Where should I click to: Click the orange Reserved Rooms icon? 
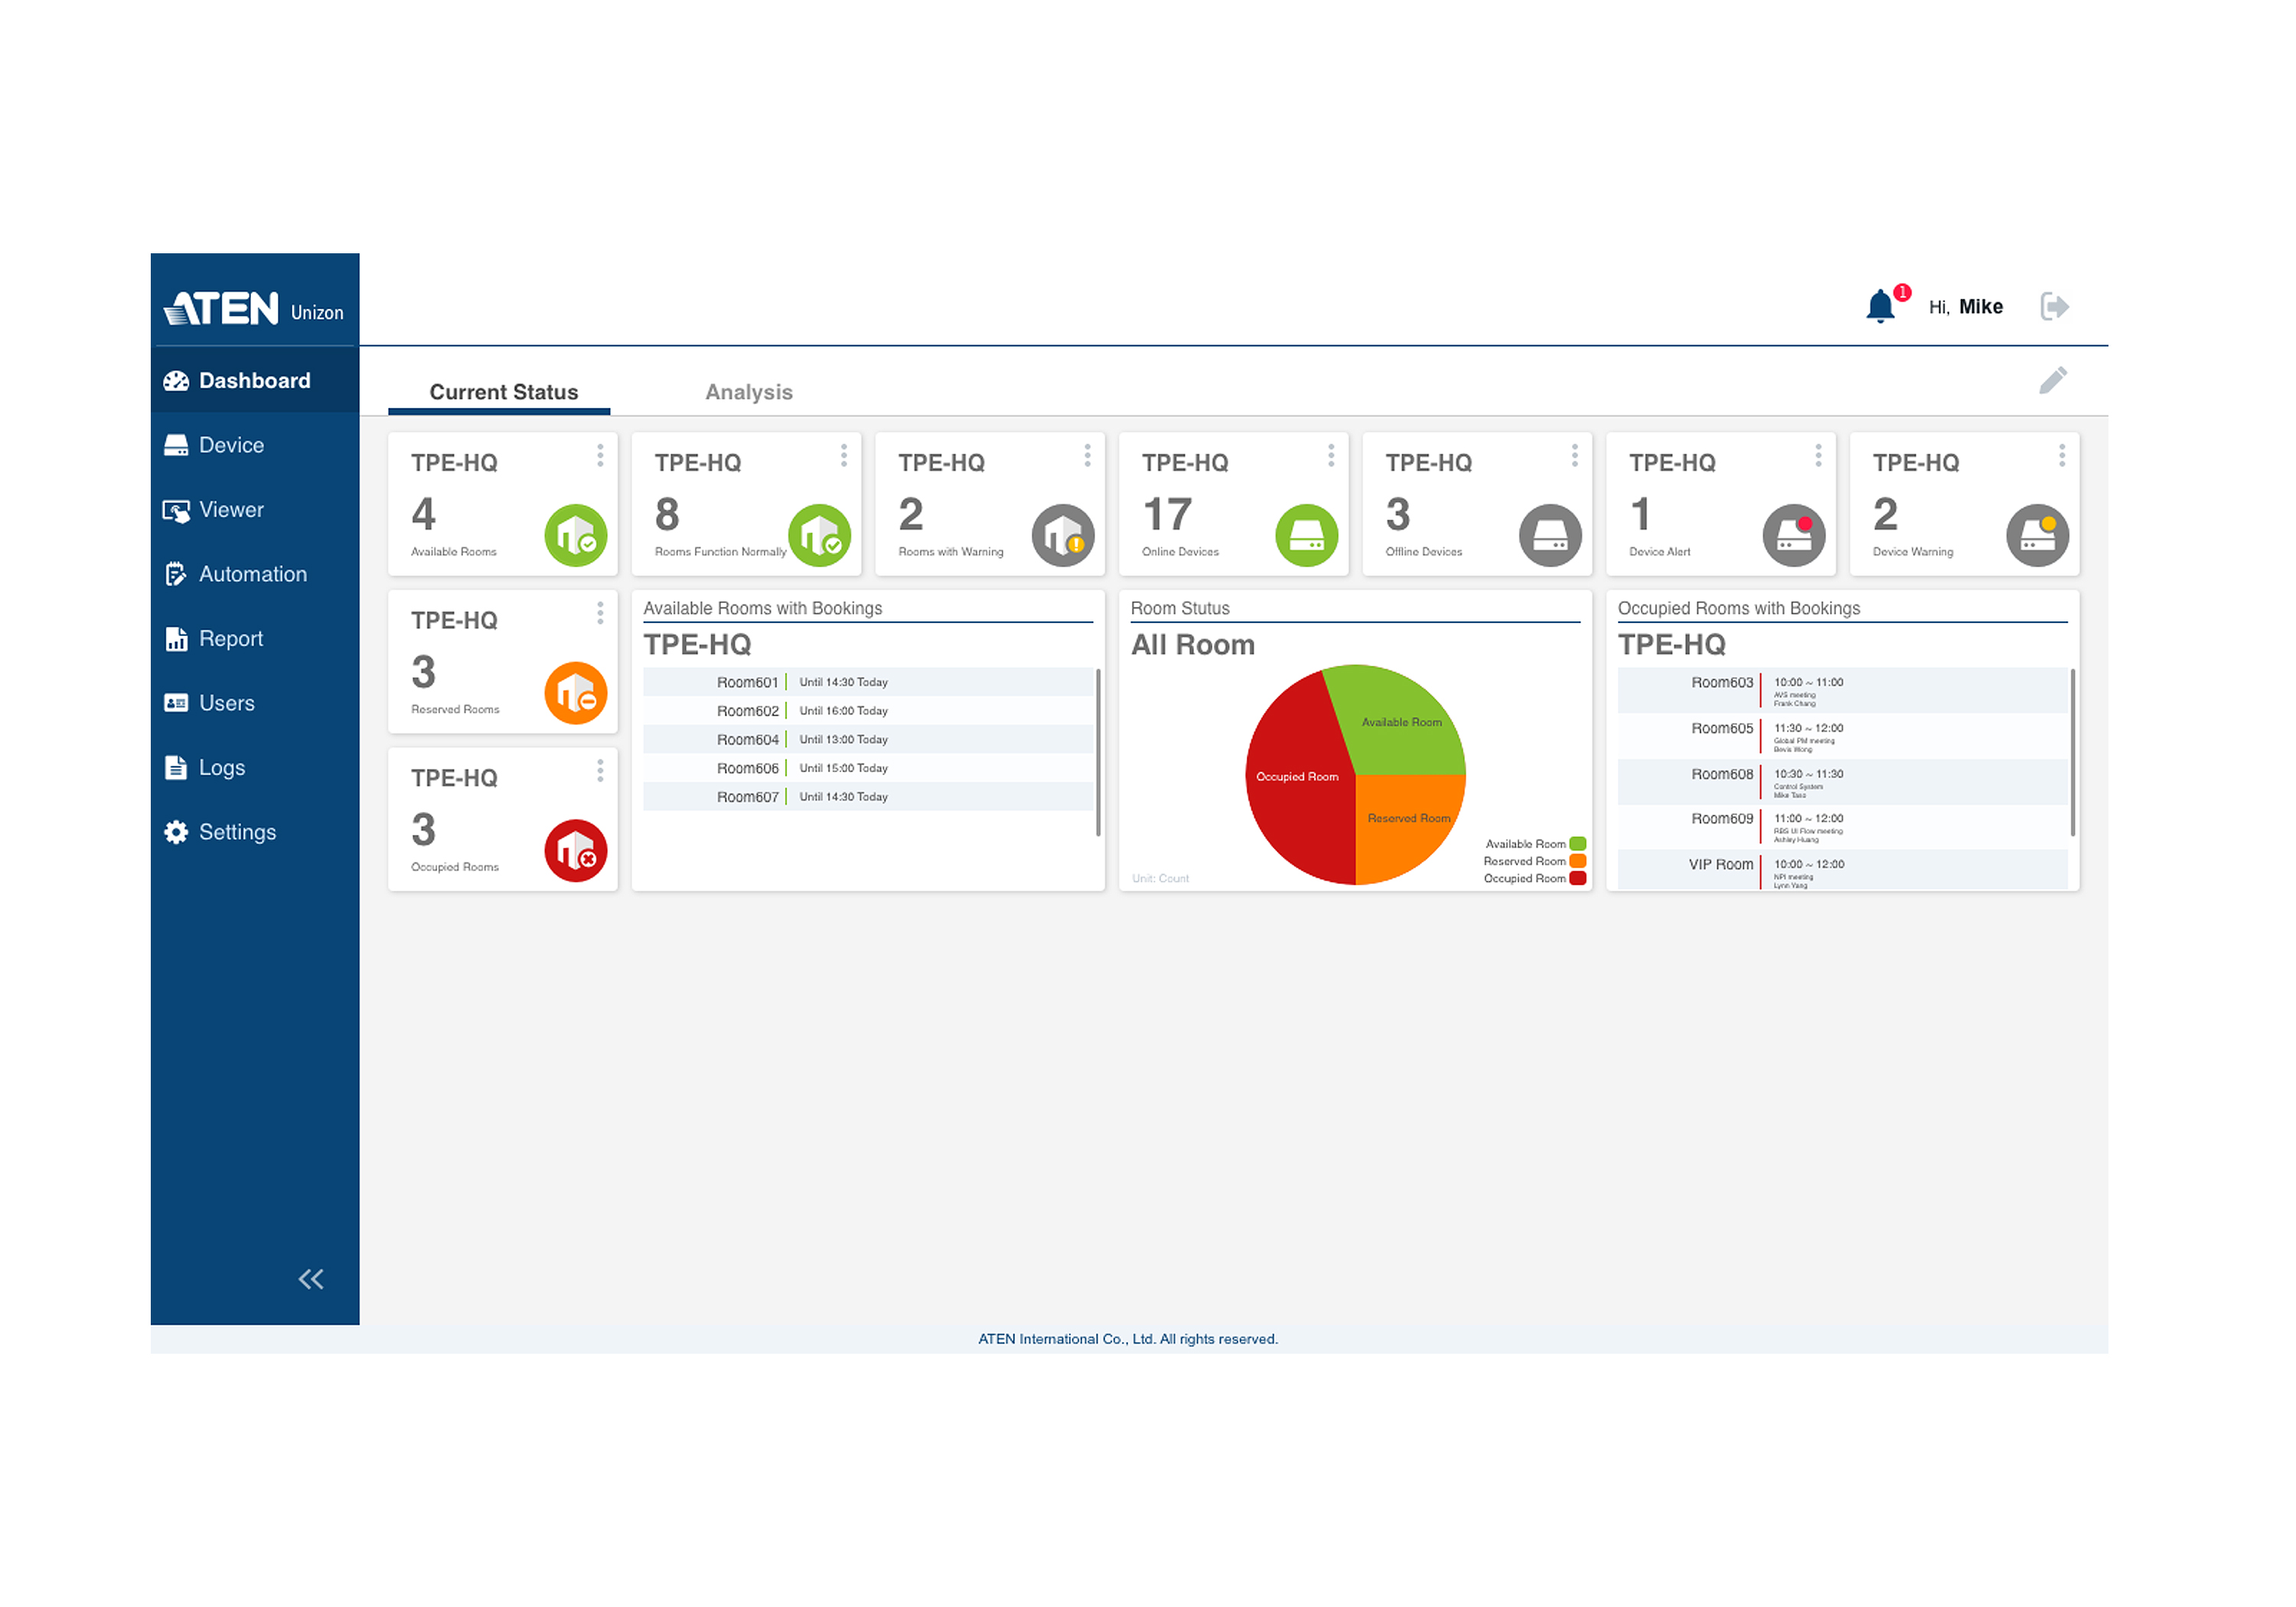pos(575,693)
